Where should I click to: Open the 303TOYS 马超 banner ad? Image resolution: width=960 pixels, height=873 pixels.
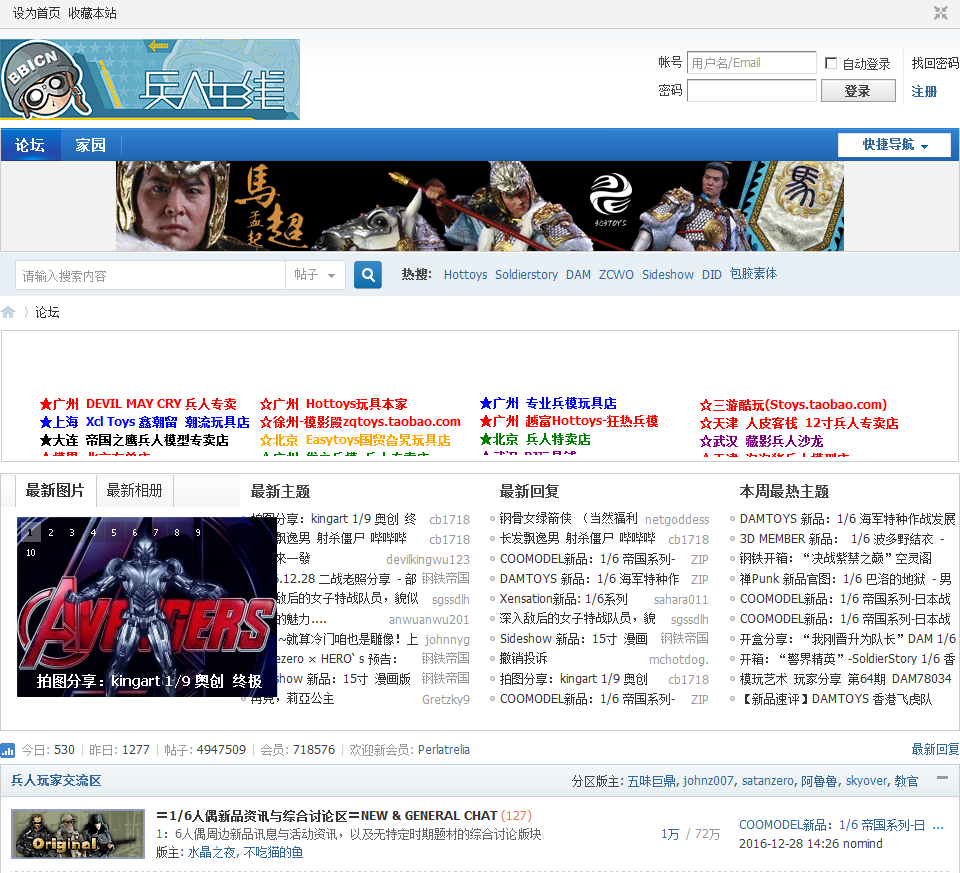tap(480, 206)
